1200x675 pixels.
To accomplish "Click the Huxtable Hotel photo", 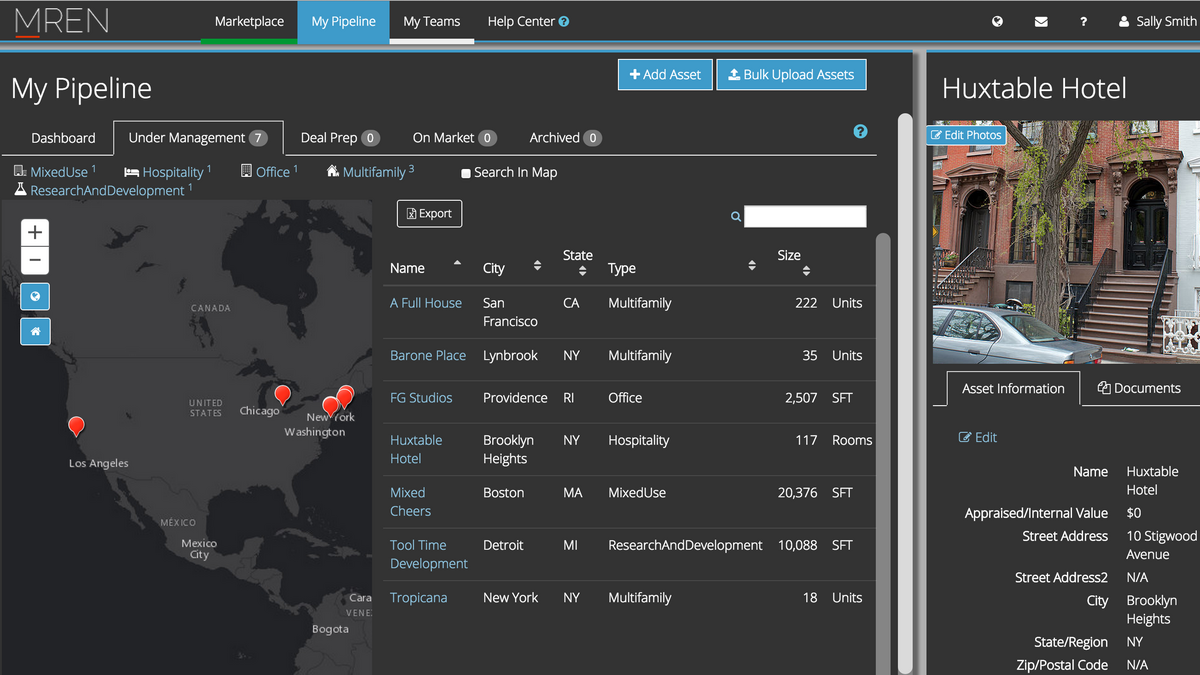I will click(1066, 242).
